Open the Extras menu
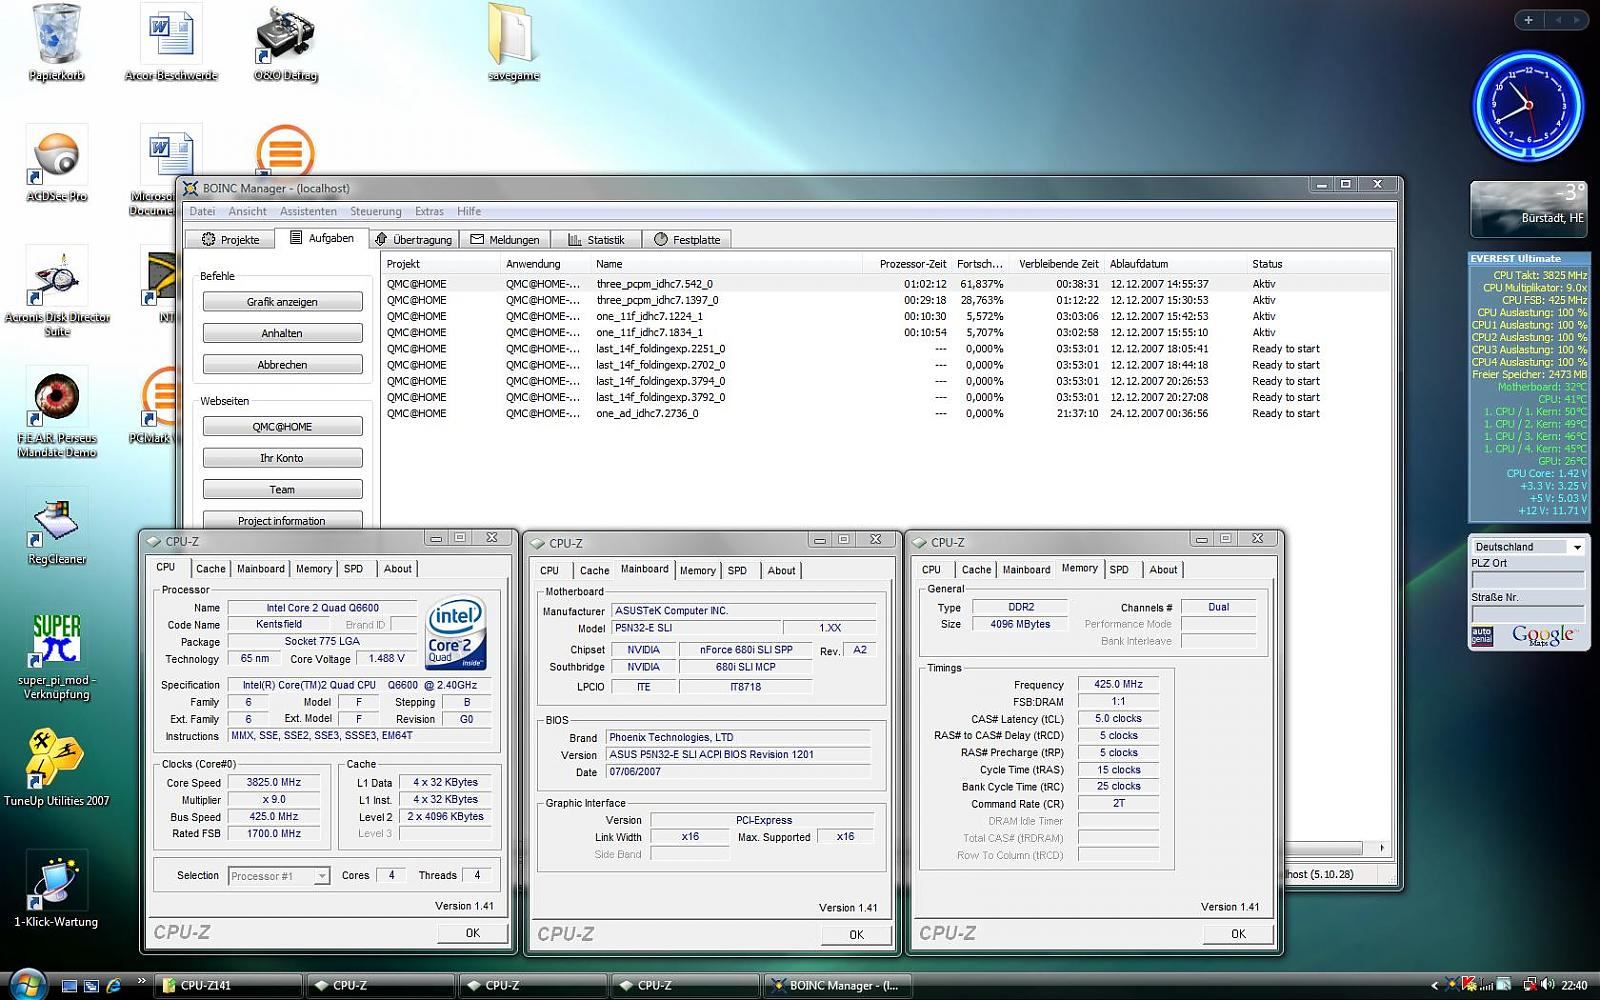1600x1000 pixels. [x=429, y=211]
